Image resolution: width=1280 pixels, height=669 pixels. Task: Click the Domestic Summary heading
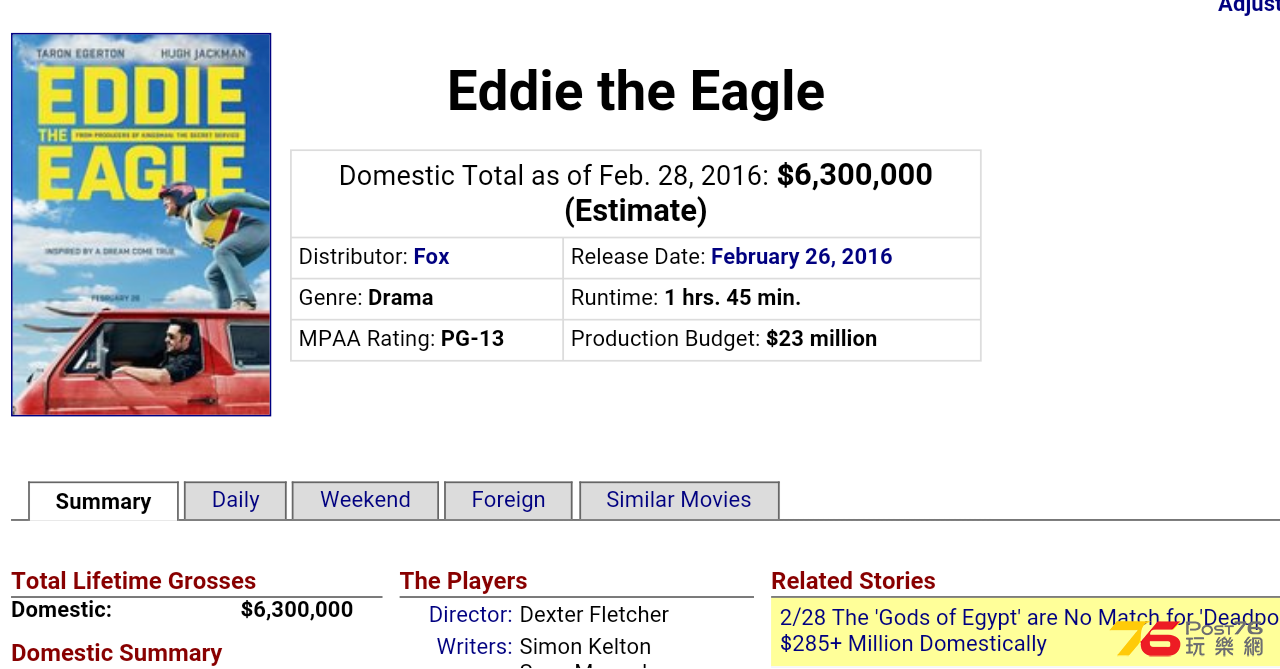tap(116, 653)
